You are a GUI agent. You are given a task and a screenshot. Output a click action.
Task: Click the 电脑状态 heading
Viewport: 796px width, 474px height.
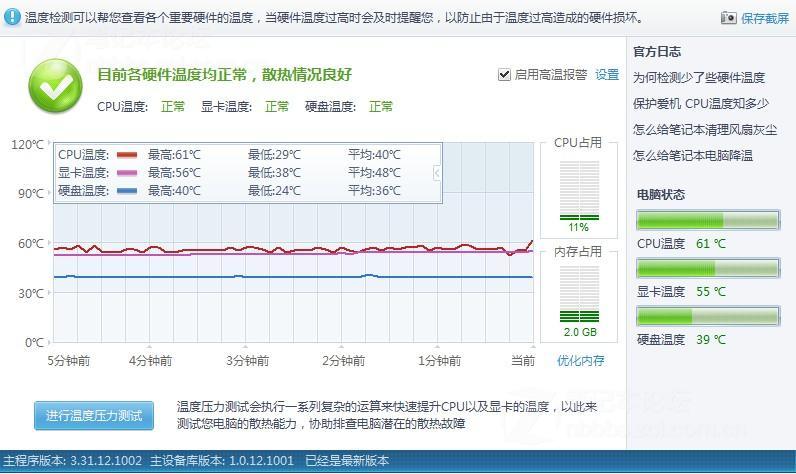pyautogui.click(x=661, y=195)
